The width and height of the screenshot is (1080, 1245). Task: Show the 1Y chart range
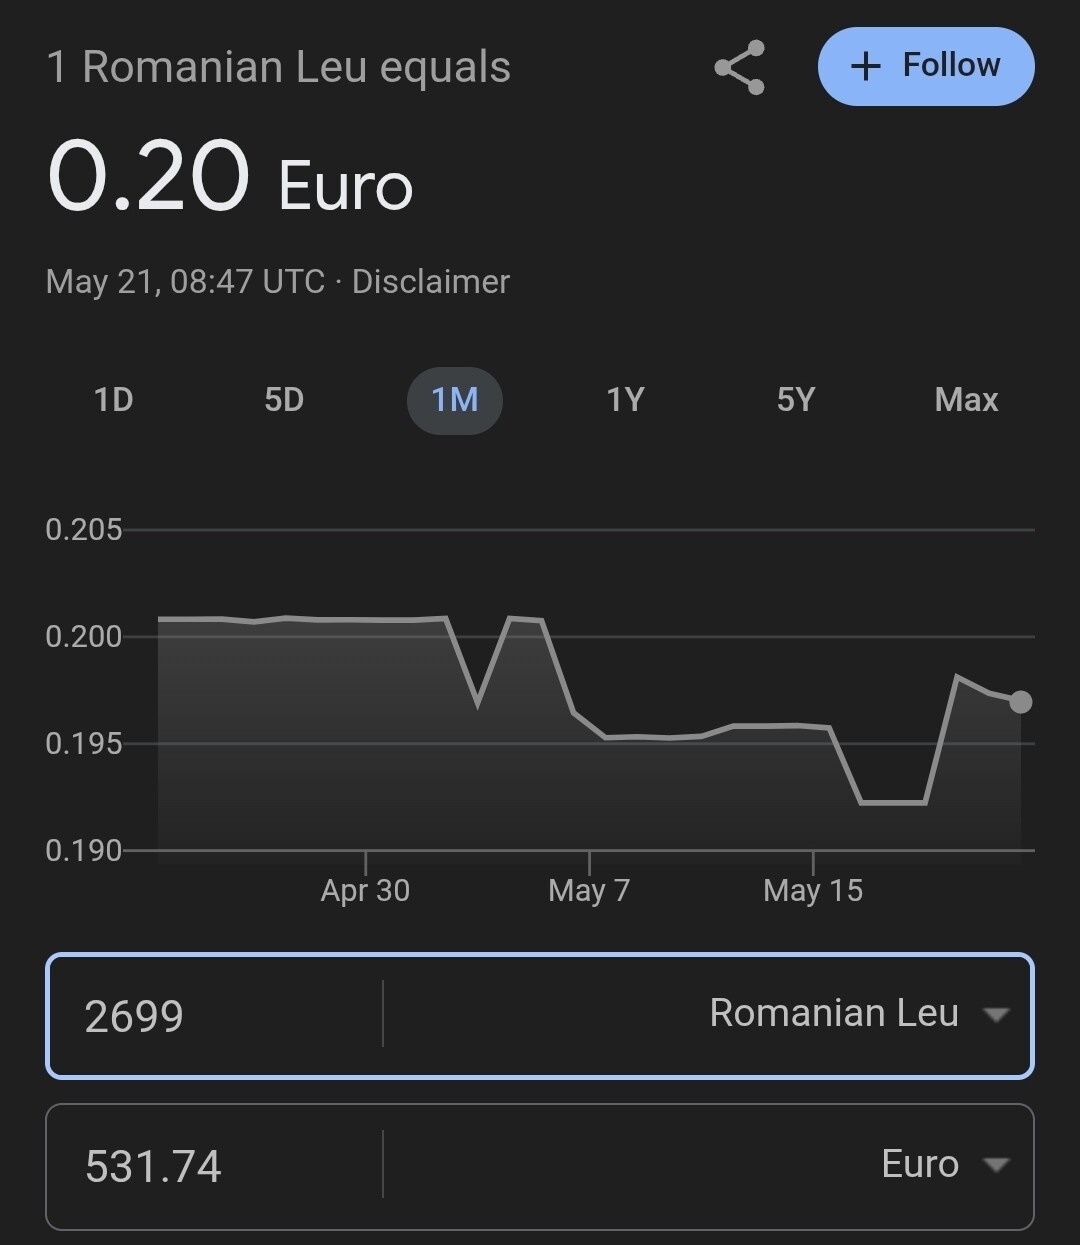[x=625, y=400]
